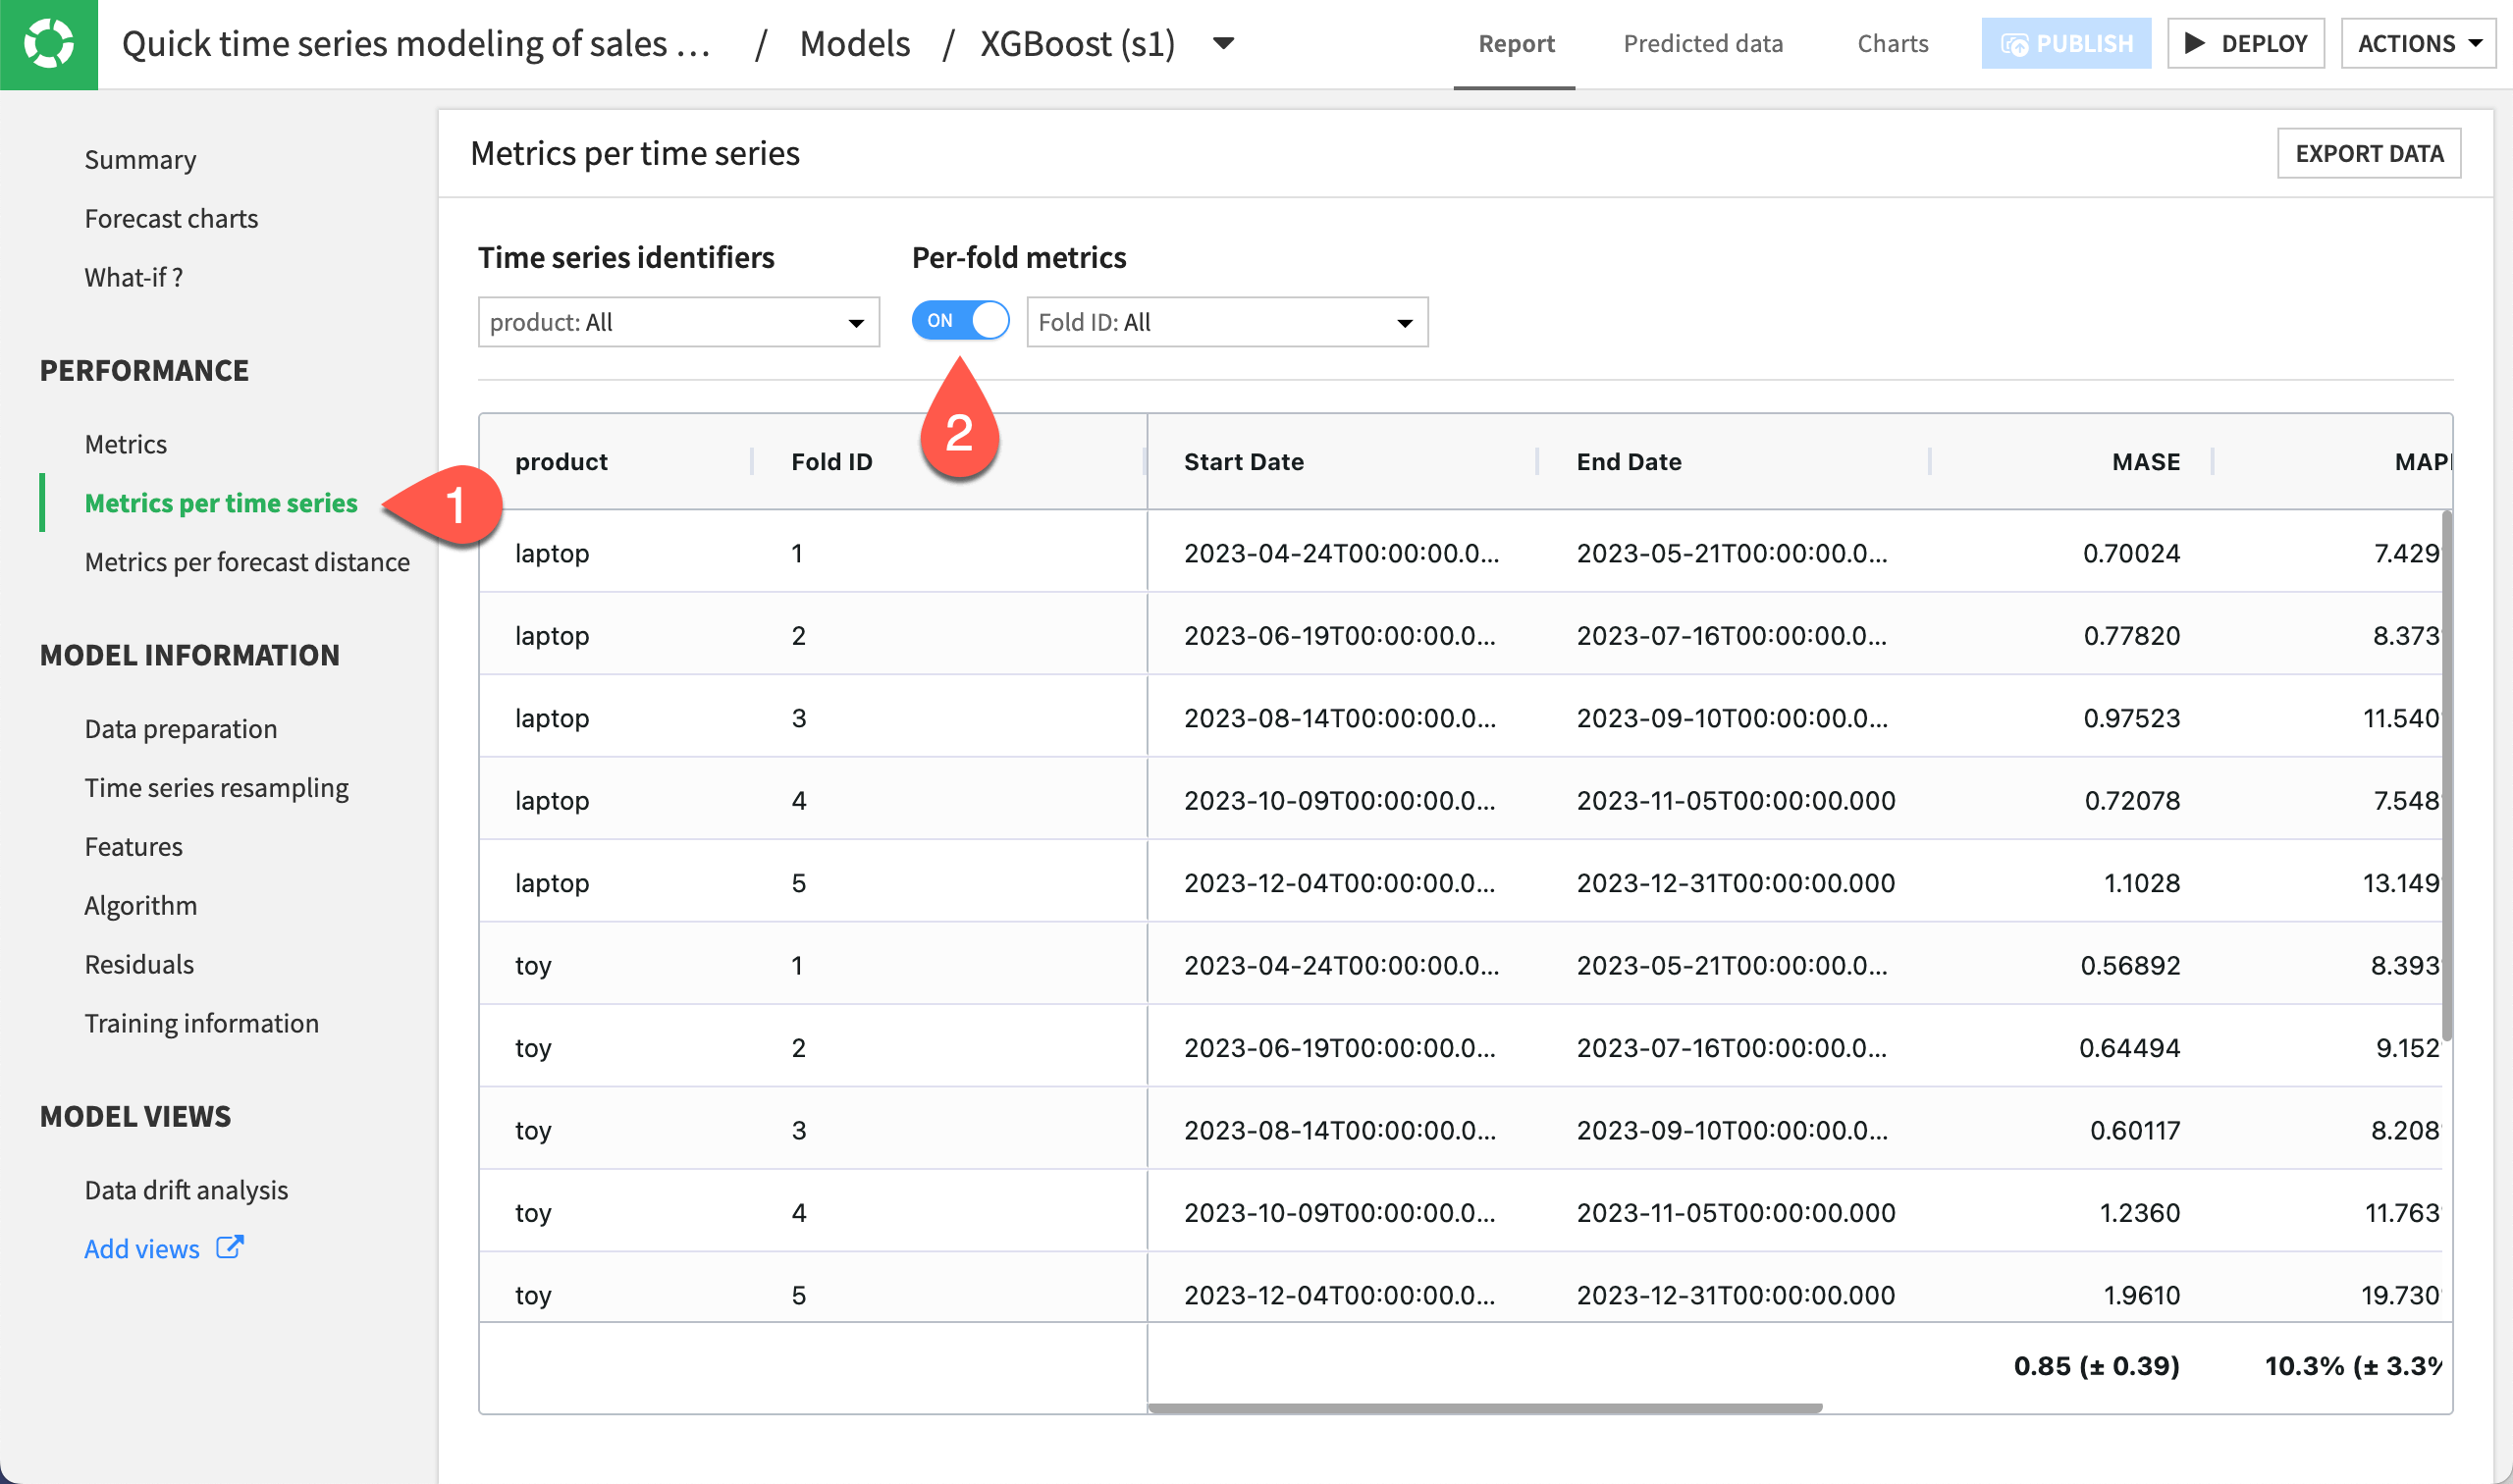2513x1484 pixels.
Task: Select Forecast charts in the sidebar
Action: coord(171,218)
